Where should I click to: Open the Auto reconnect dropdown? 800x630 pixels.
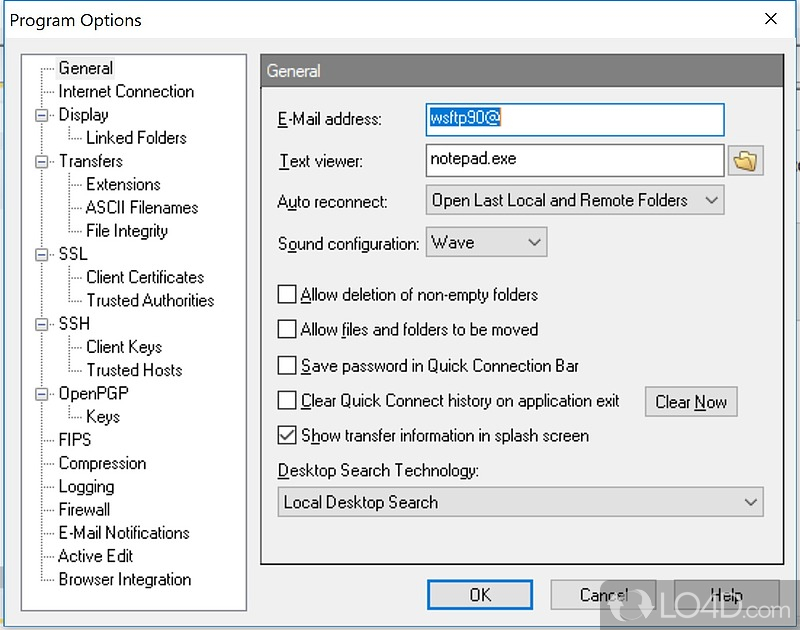point(574,200)
